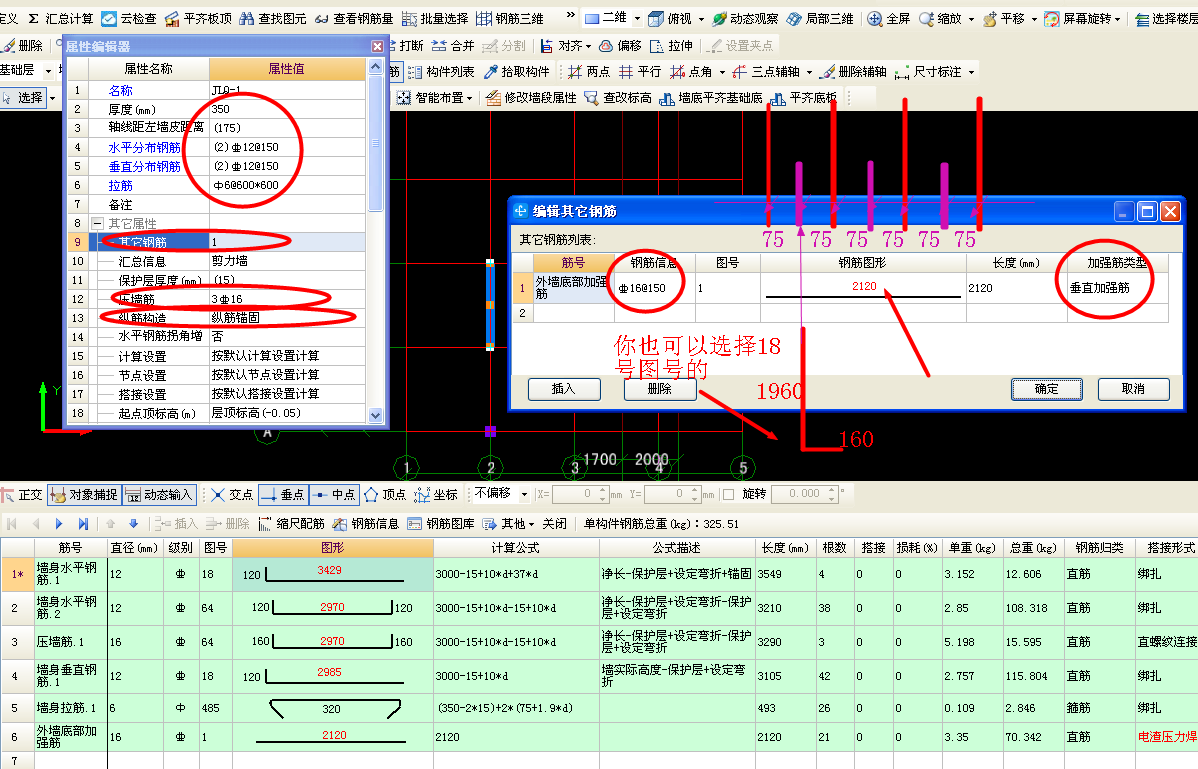The height and width of the screenshot is (769, 1198).
Task: Open 选择 tool dropdown arrow
Action: tap(52, 98)
